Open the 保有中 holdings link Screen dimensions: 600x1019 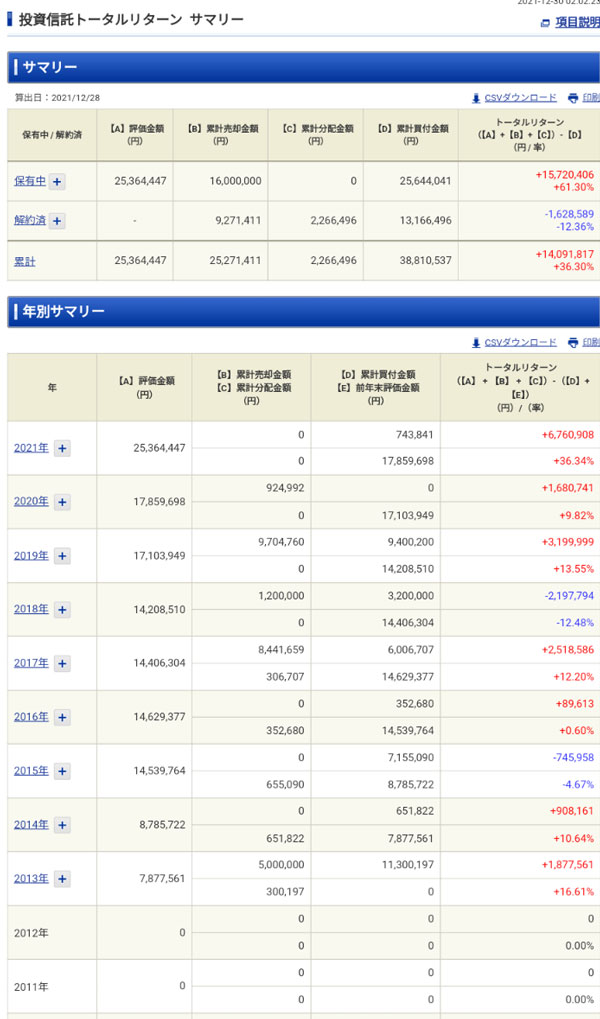pos(29,181)
